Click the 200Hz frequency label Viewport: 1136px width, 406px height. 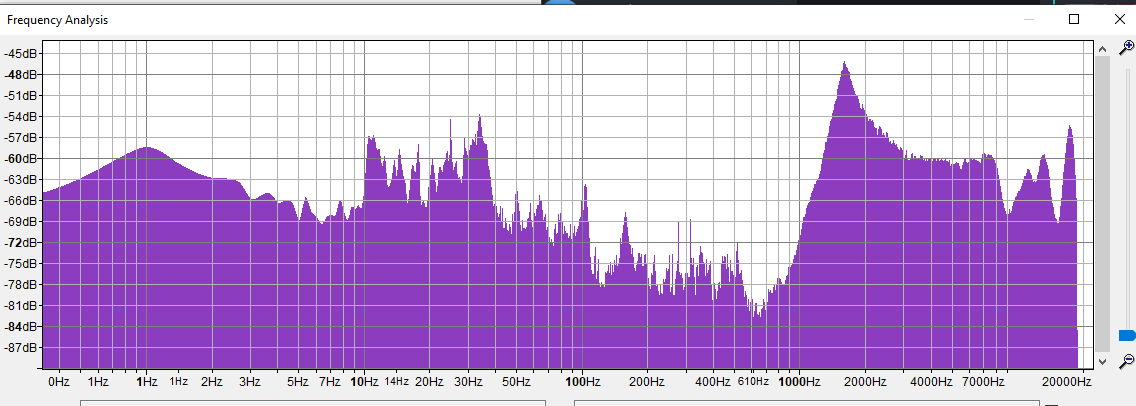tap(647, 381)
